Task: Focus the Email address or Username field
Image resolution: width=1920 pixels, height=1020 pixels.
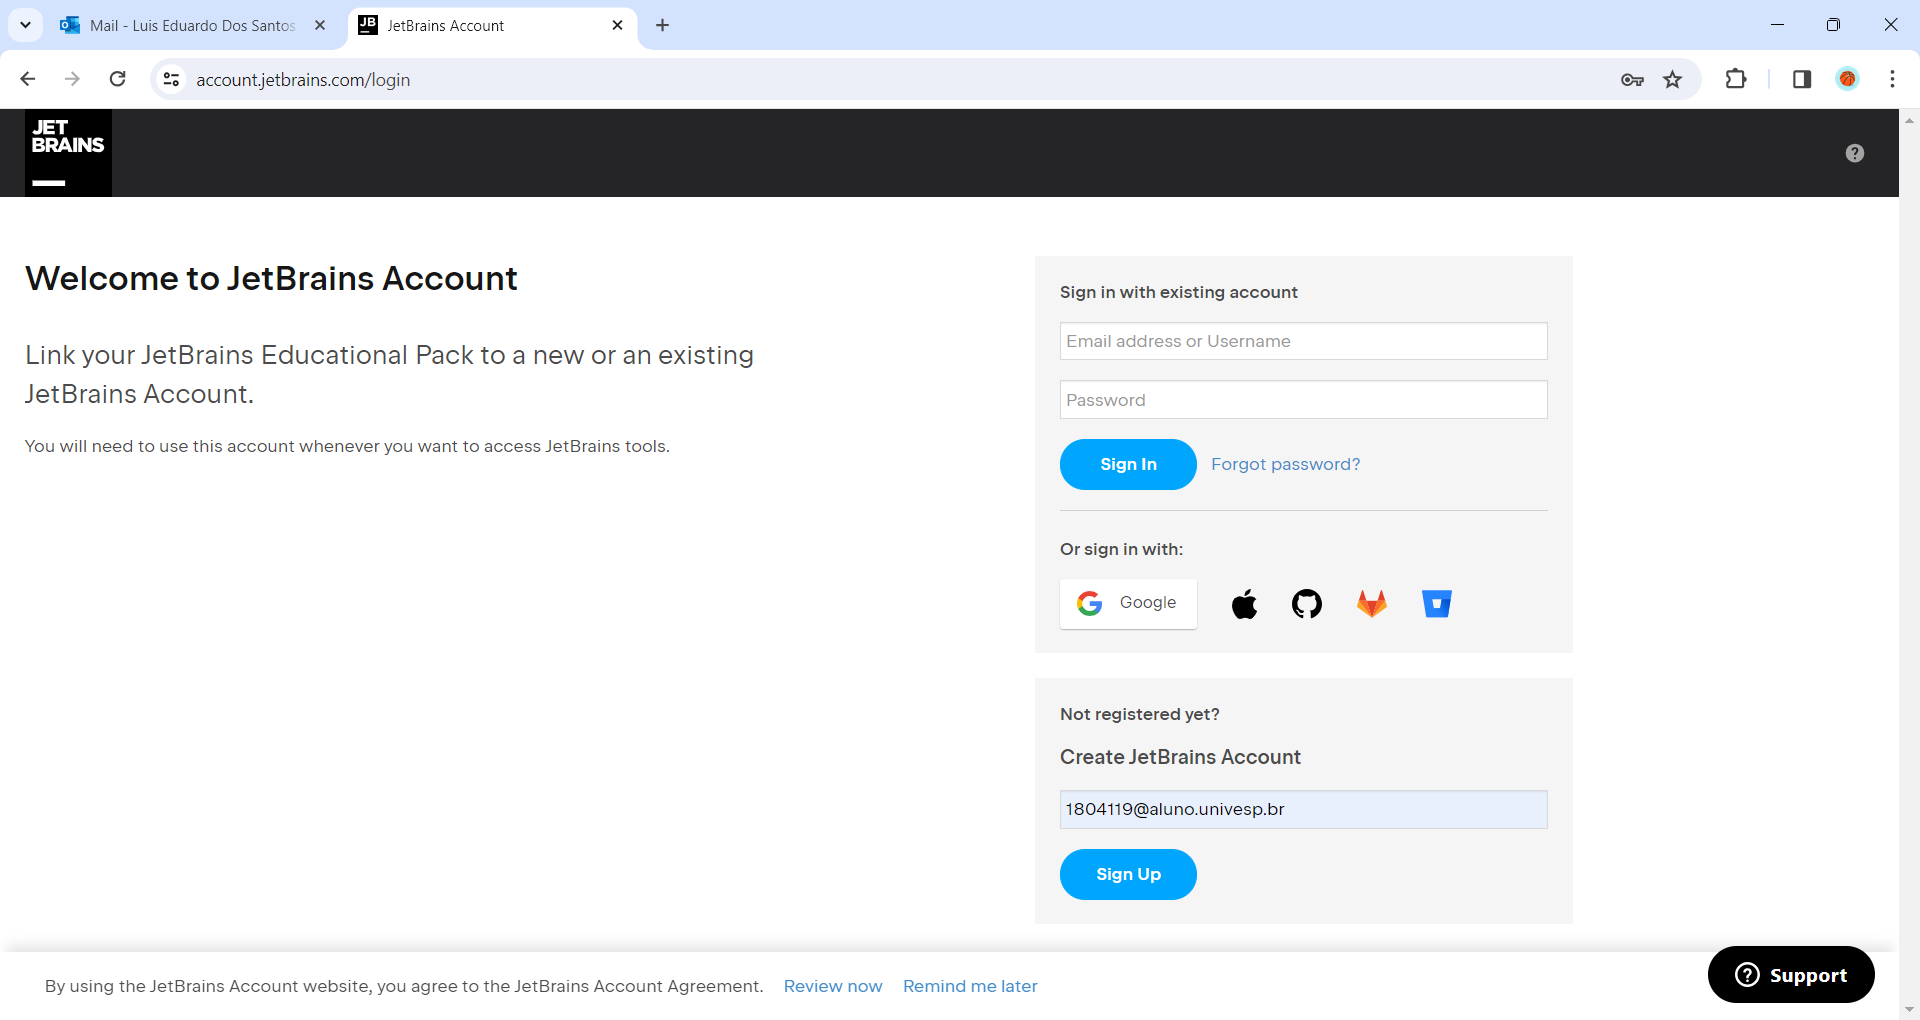Action: pos(1303,341)
